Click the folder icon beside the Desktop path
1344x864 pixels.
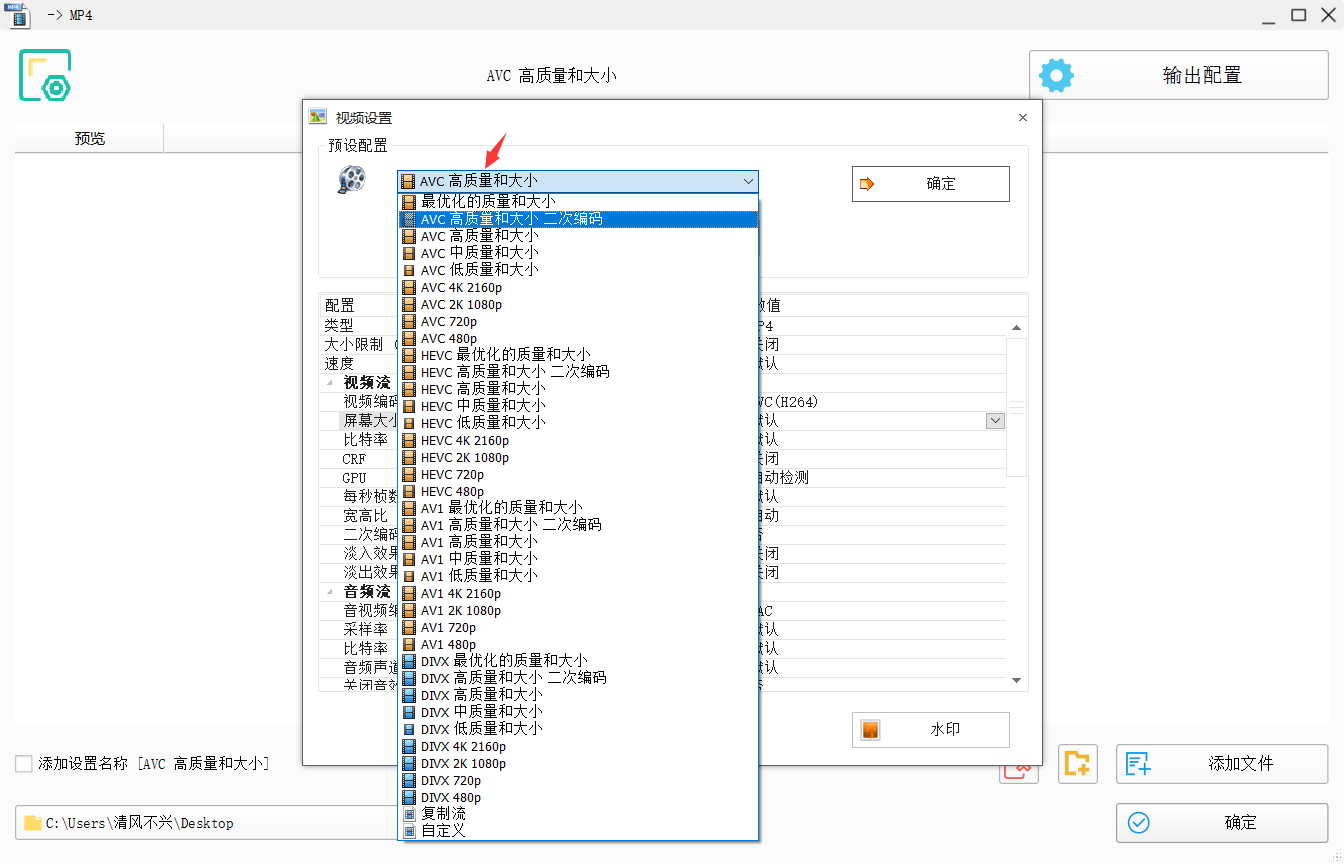(33, 823)
